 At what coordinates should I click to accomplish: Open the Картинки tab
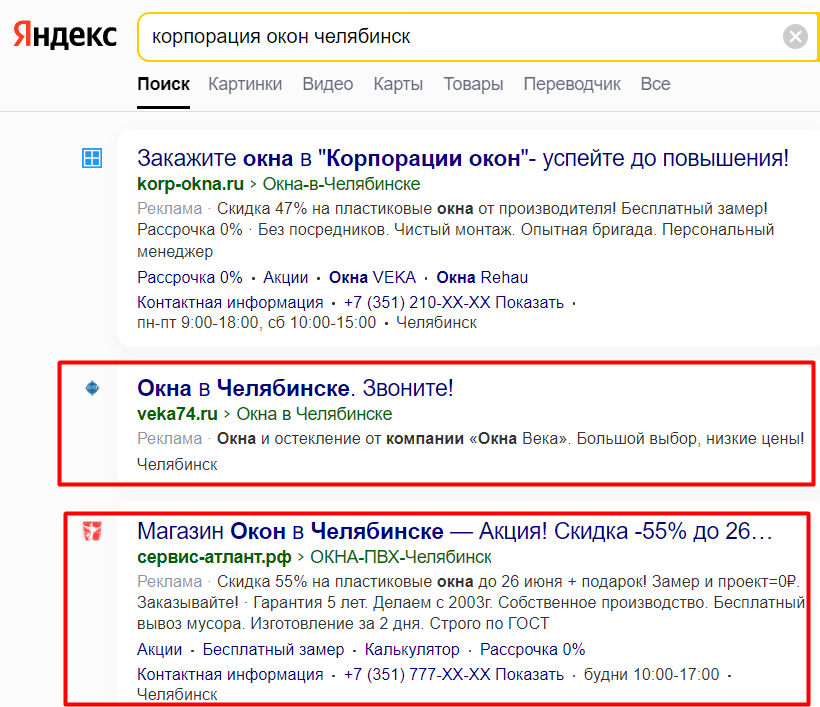click(x=245, y=84)
